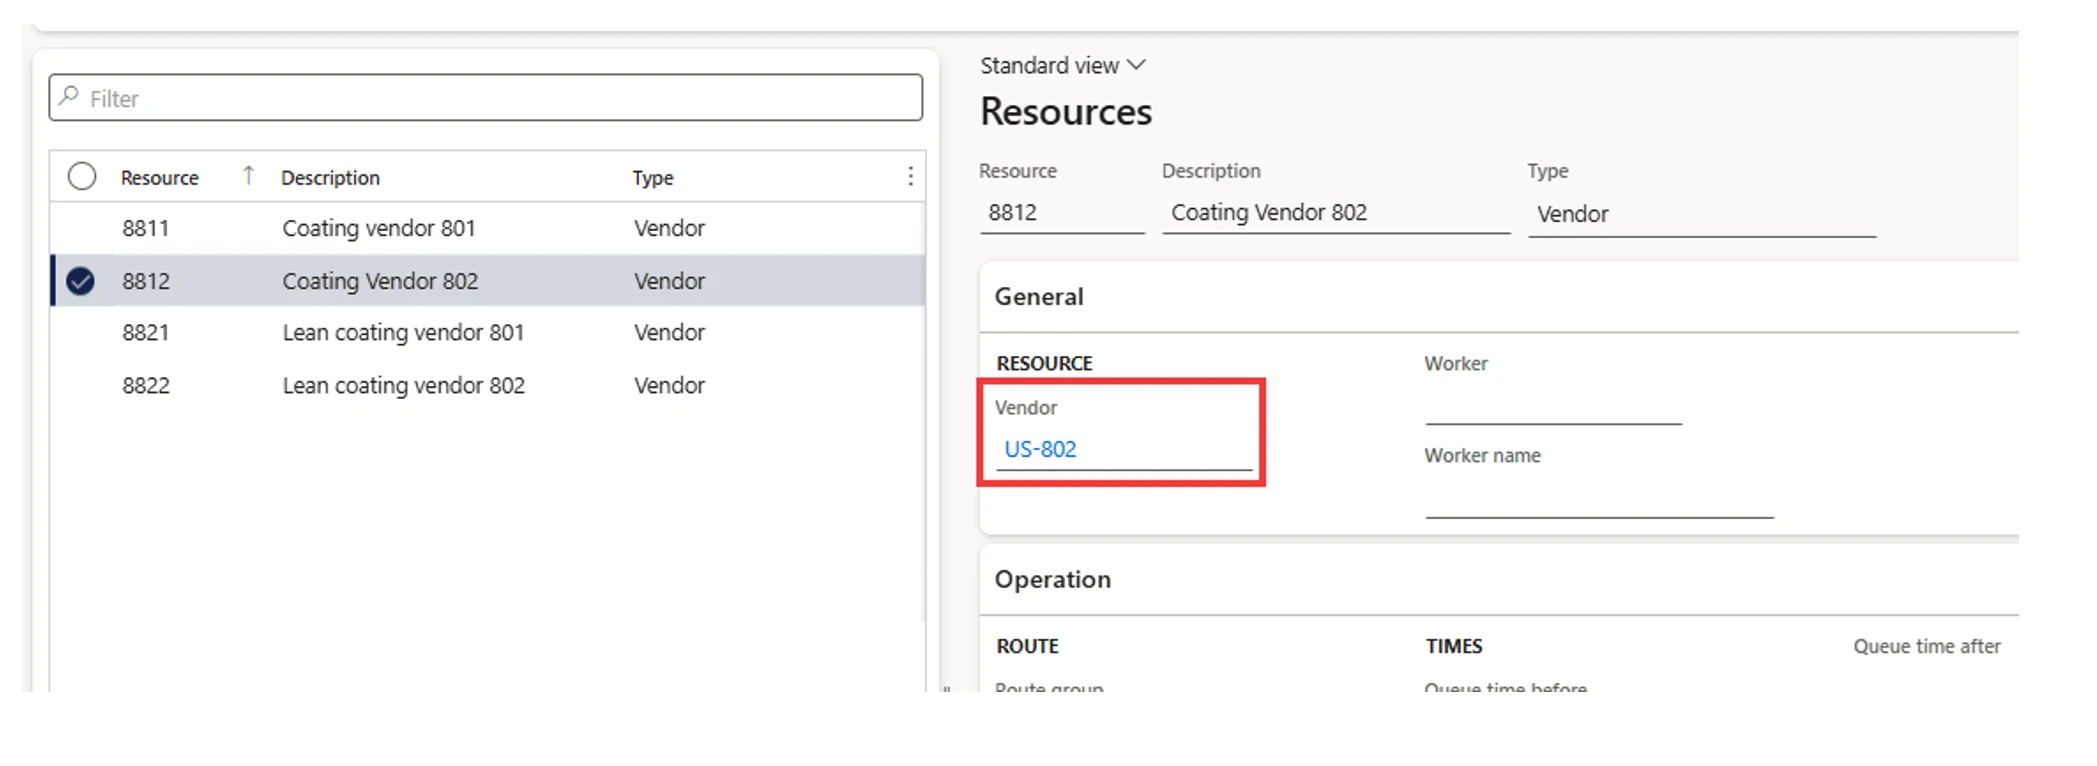Click into the Filter search field

click(500, 98)
